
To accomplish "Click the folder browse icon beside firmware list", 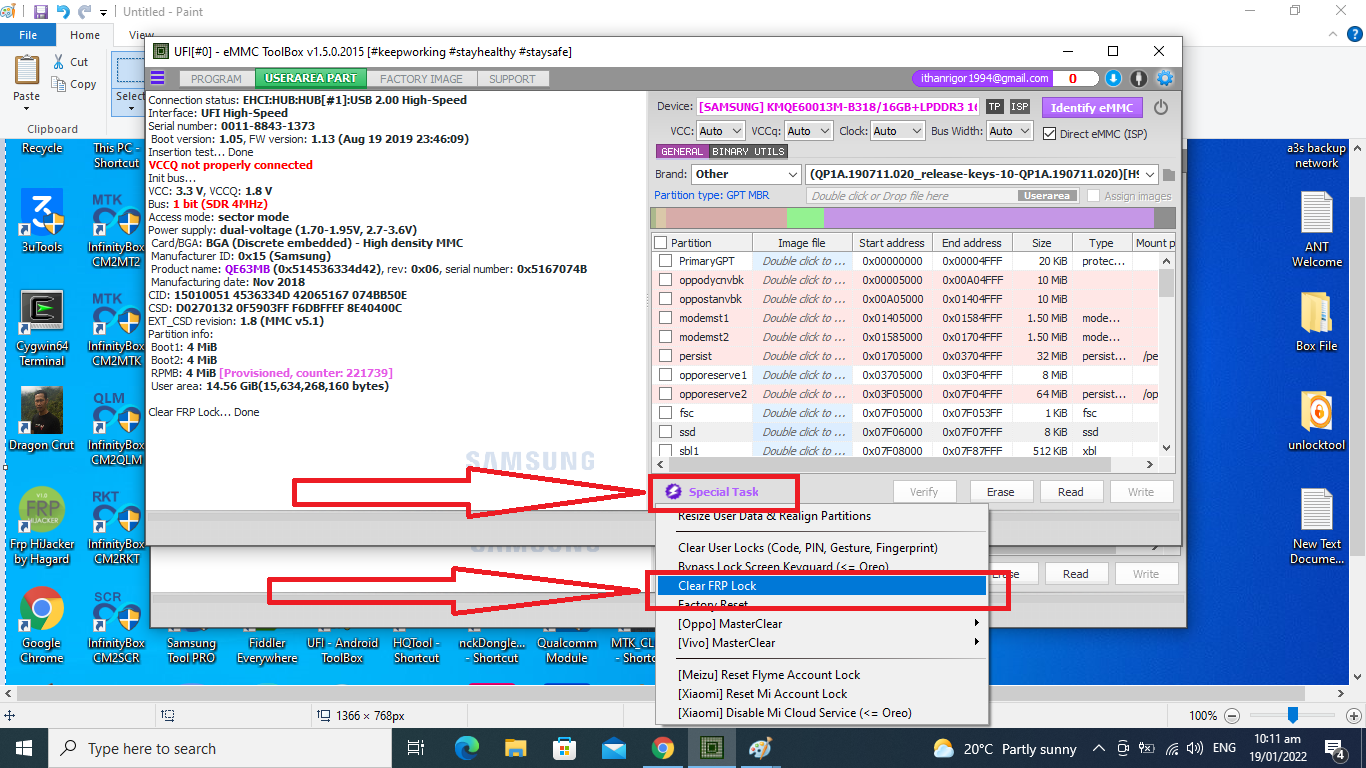I will (1168, 175).
